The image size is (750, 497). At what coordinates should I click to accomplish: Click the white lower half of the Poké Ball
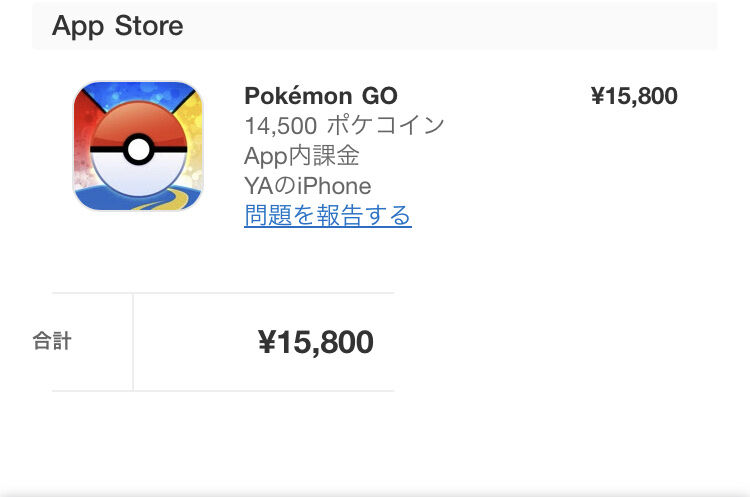tap(139, 175)
